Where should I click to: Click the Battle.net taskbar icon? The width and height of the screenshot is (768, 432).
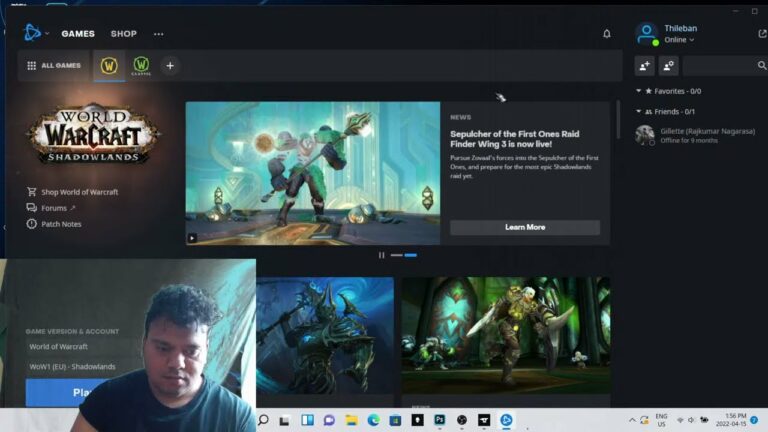click(x=506, y=420)
